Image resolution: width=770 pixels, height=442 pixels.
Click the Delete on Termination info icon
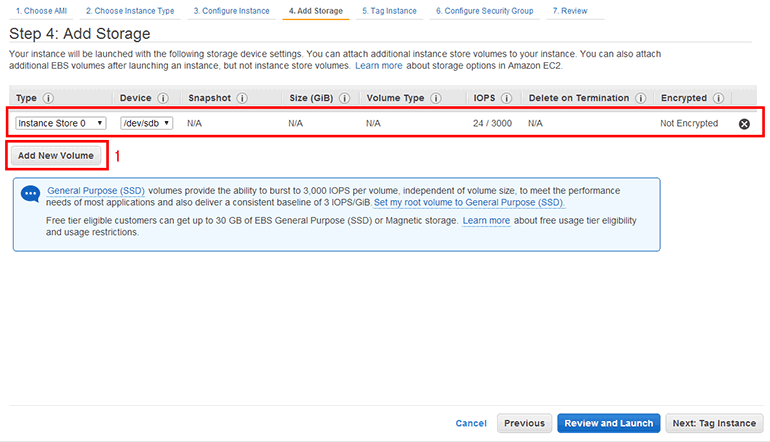(x=640, y=98)
